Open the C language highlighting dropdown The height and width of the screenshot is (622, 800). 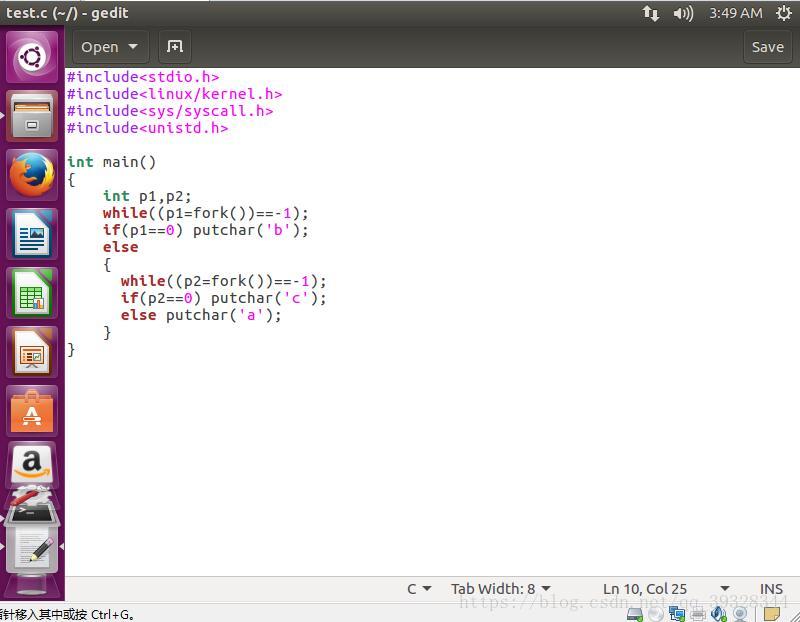(x=419, y=589)
